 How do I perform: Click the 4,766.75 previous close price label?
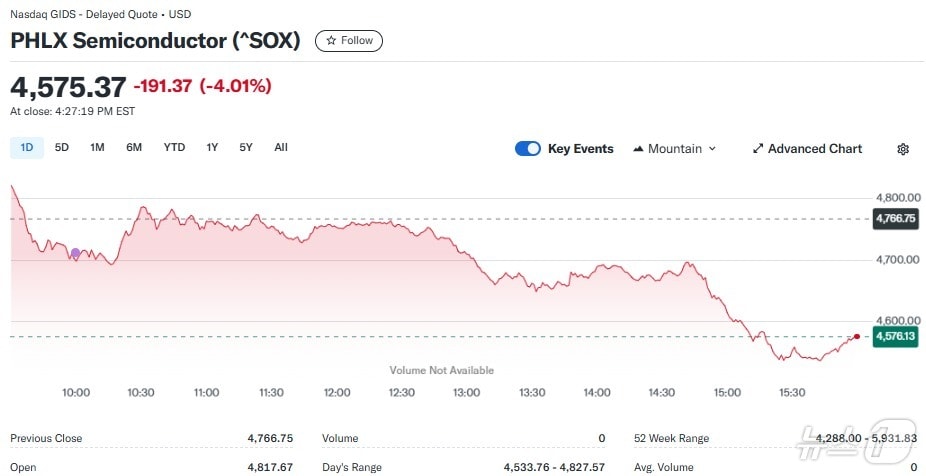[x=895, y=218]
